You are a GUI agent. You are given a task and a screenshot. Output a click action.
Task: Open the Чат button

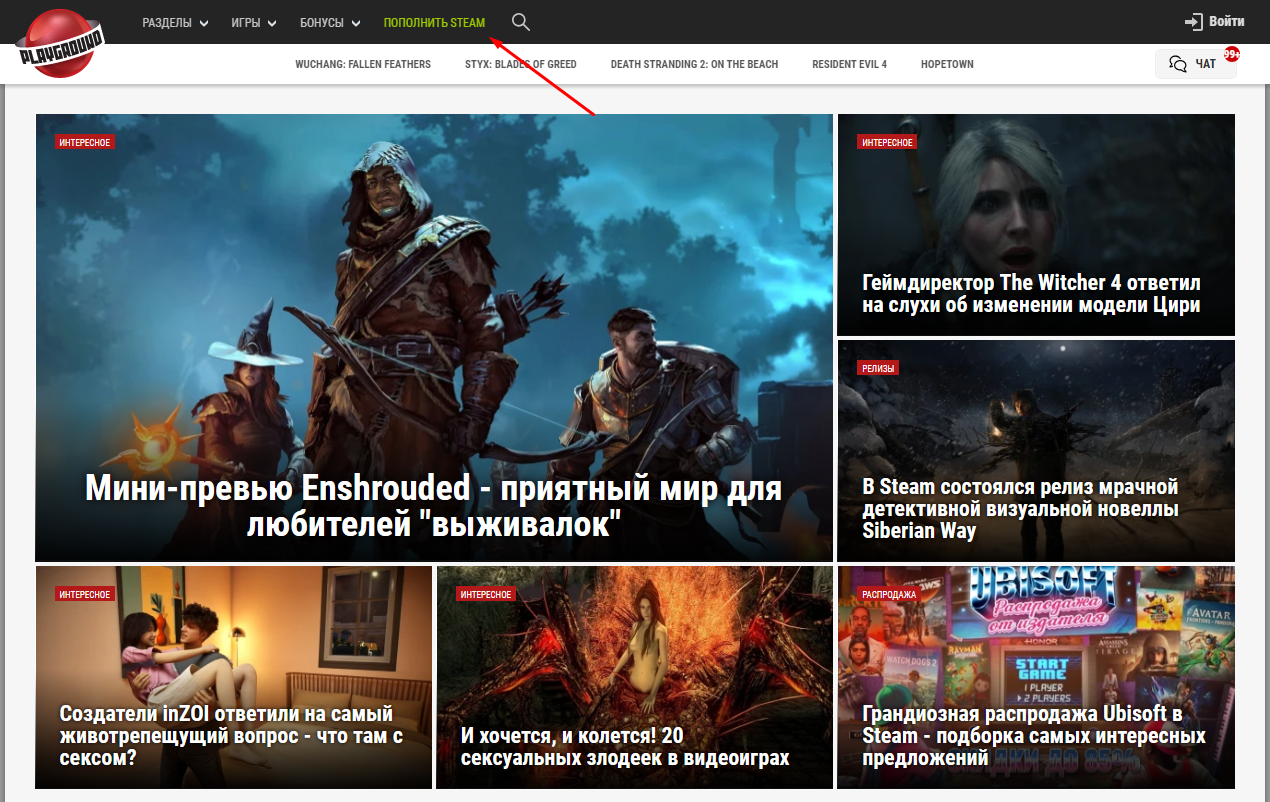pyautogui.click(x=1196, y=64)
